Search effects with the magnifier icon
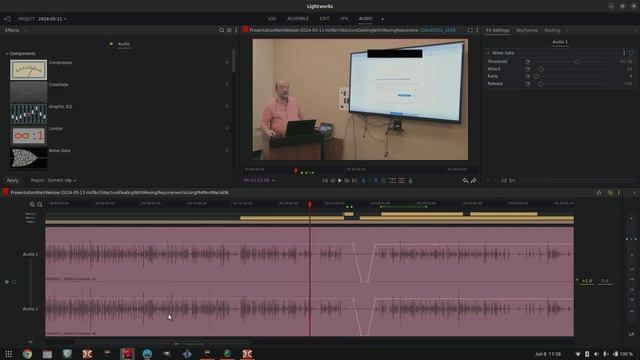The width and height of the screenshot is (640, 360). tap(221, 30)
